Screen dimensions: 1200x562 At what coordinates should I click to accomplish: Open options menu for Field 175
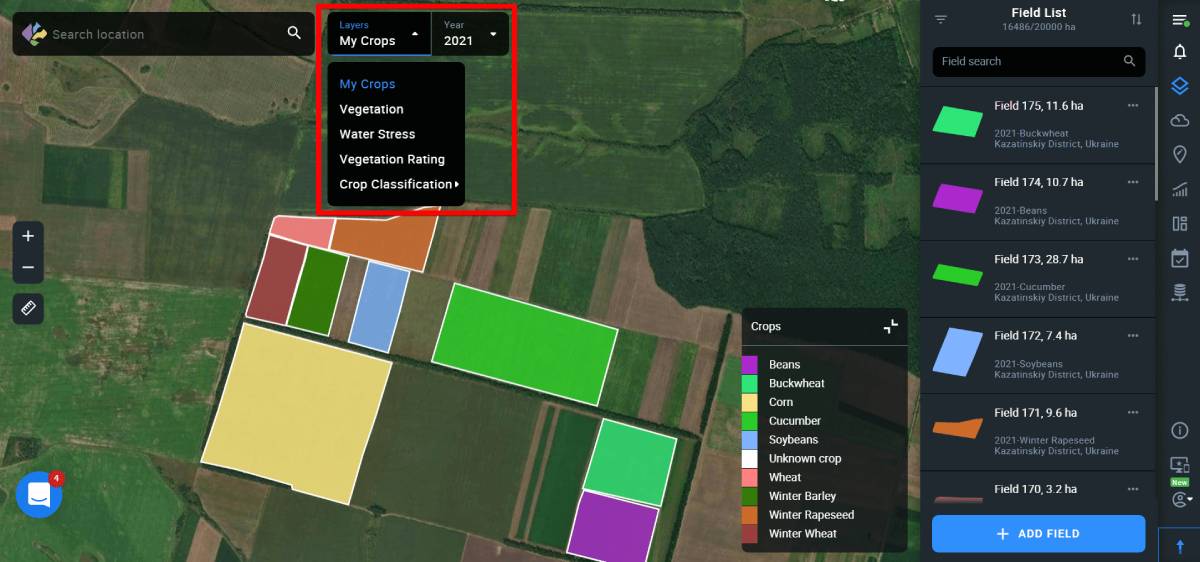(x=1133, y=105)
